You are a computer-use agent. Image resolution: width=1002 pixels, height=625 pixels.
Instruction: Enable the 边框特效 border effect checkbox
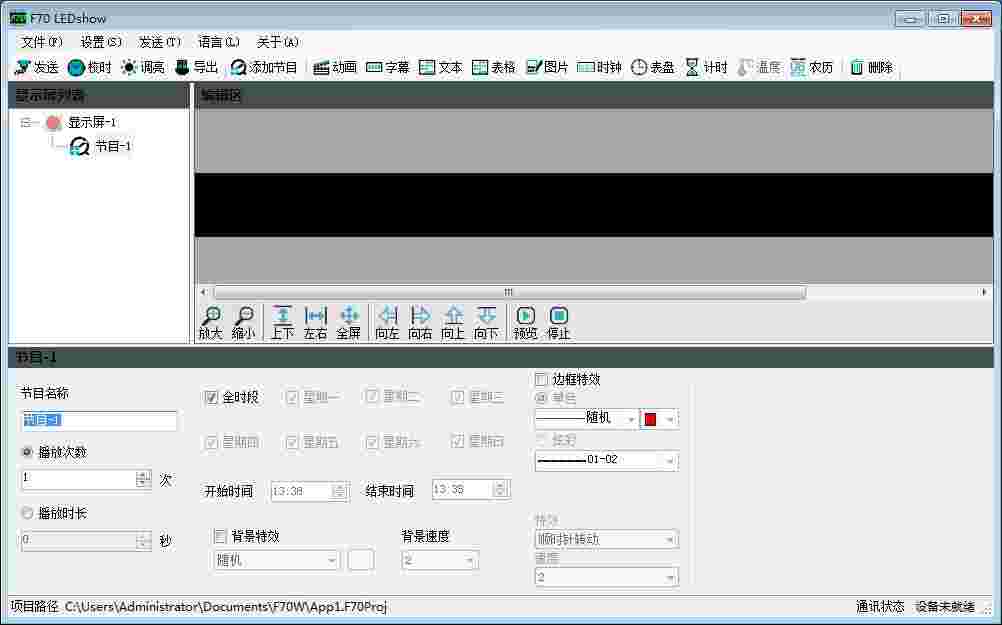pos(540,379)
